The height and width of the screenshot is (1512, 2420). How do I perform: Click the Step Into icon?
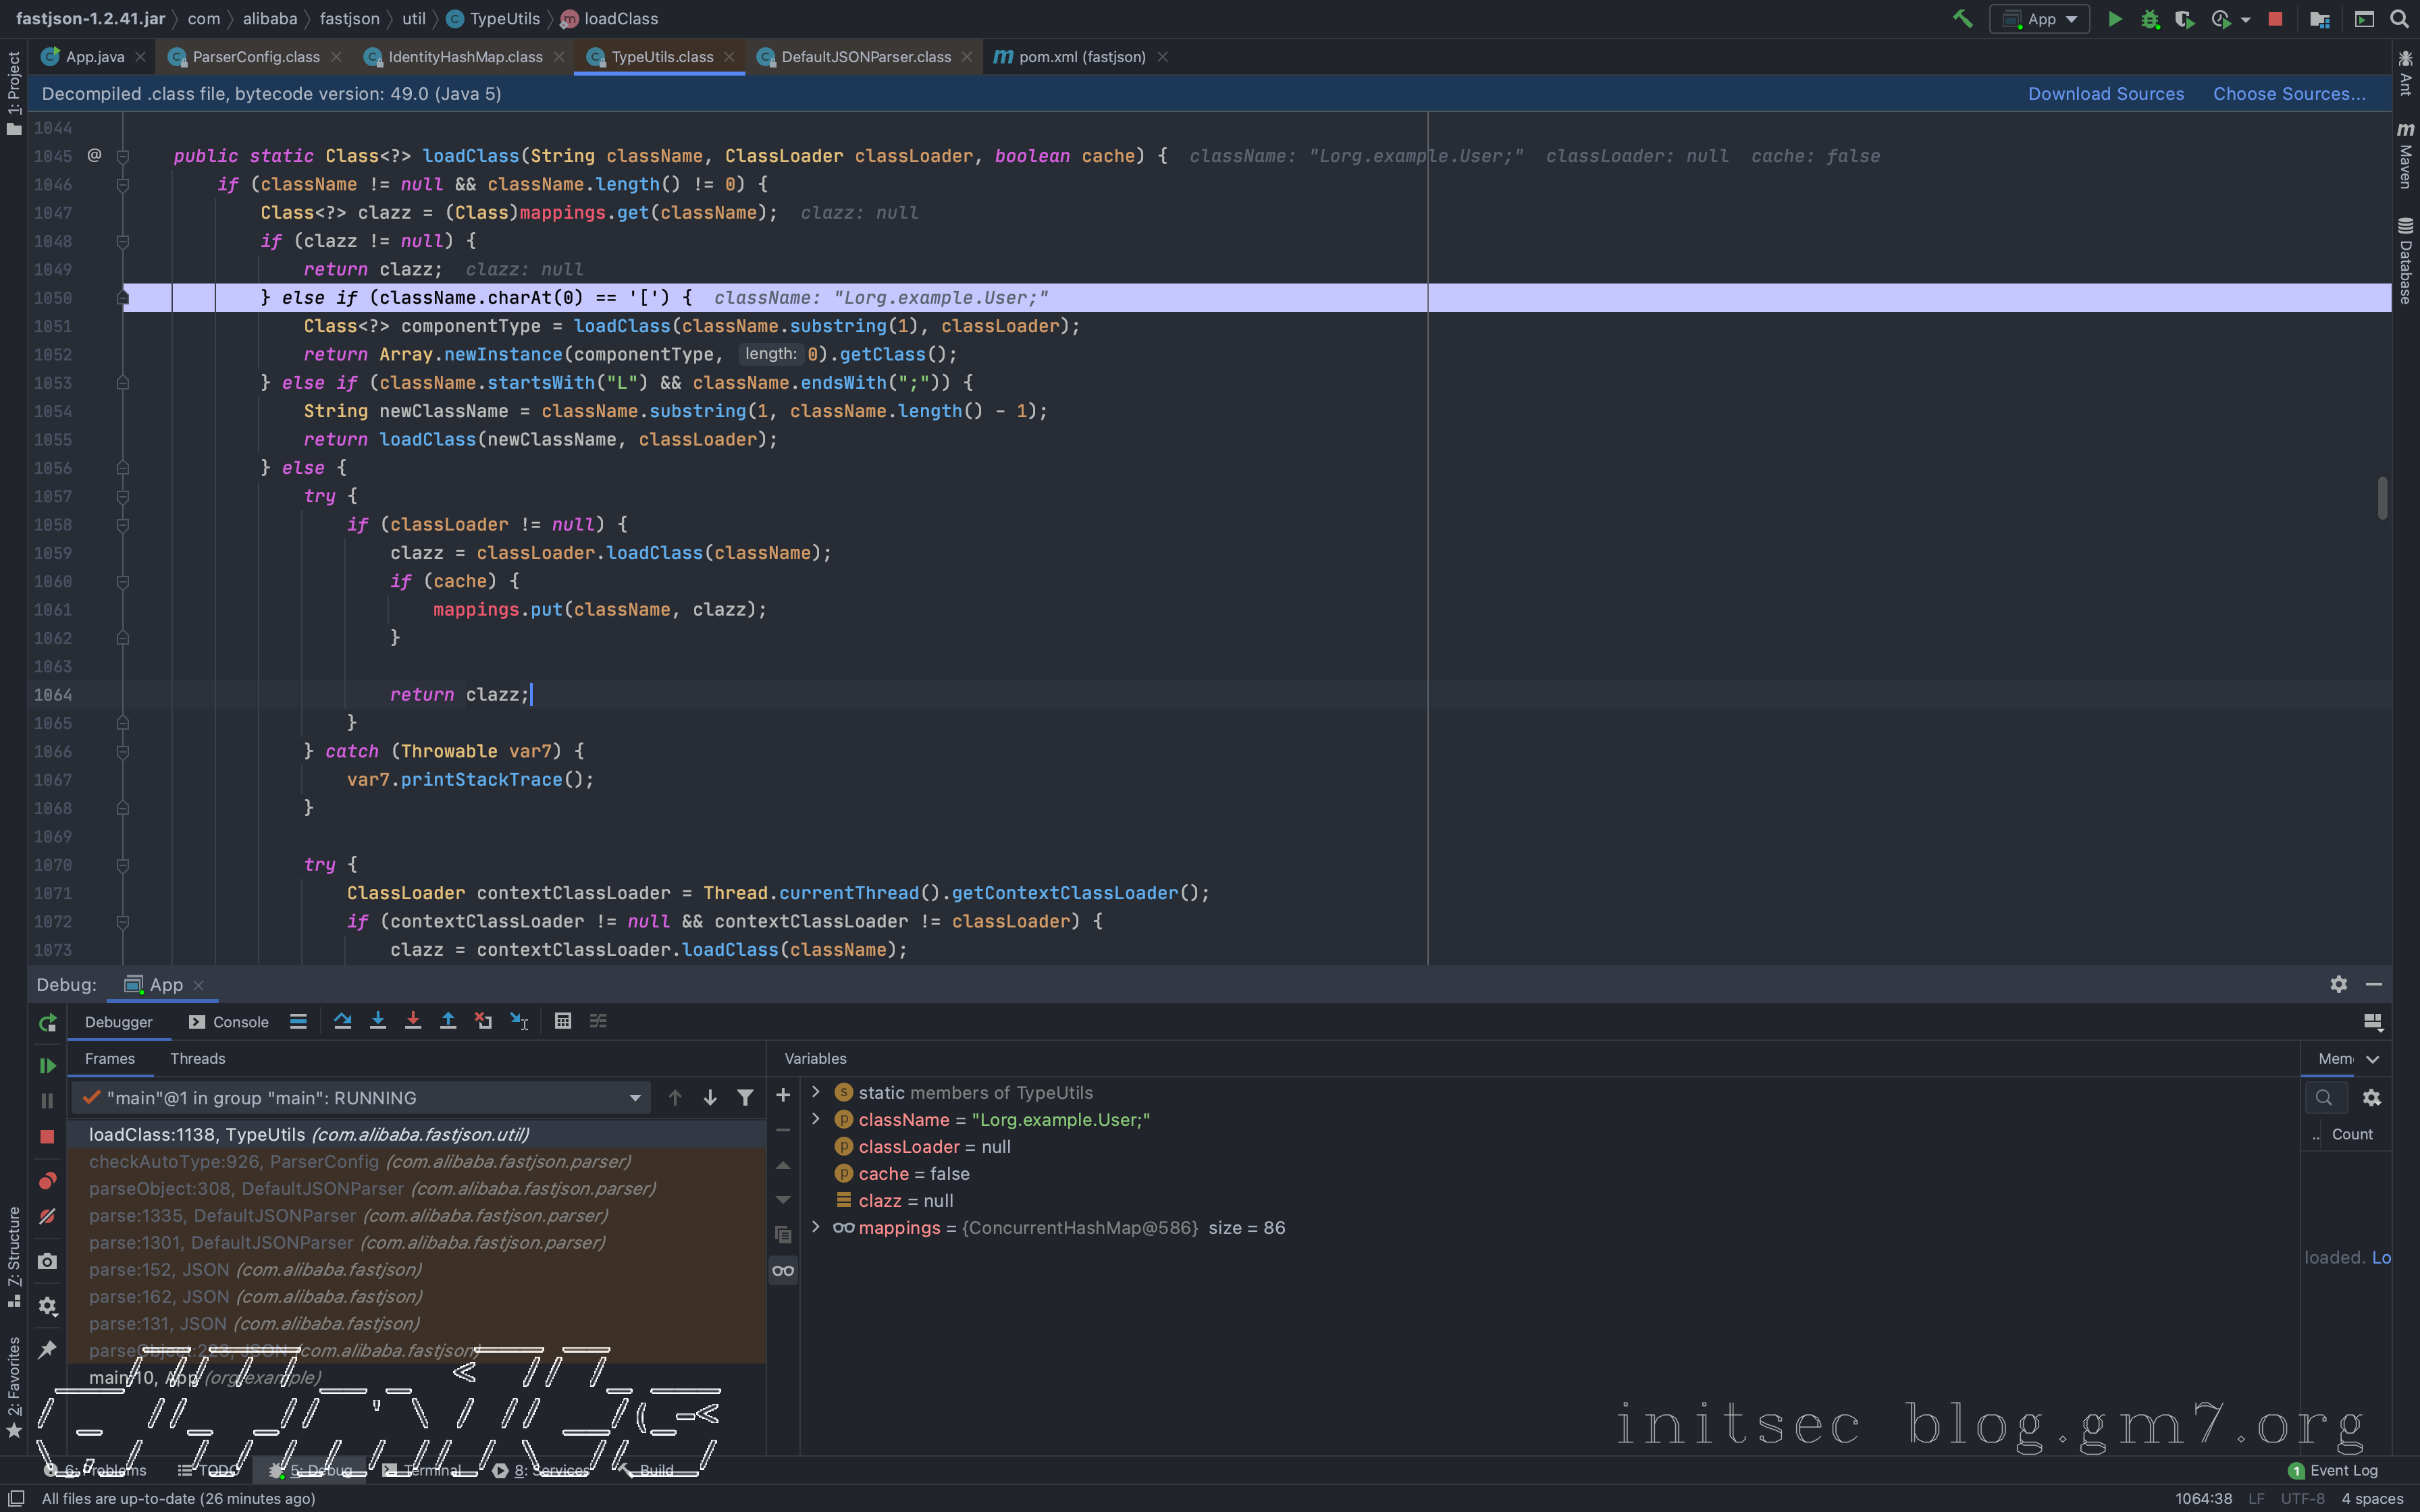coord(378,1021)
